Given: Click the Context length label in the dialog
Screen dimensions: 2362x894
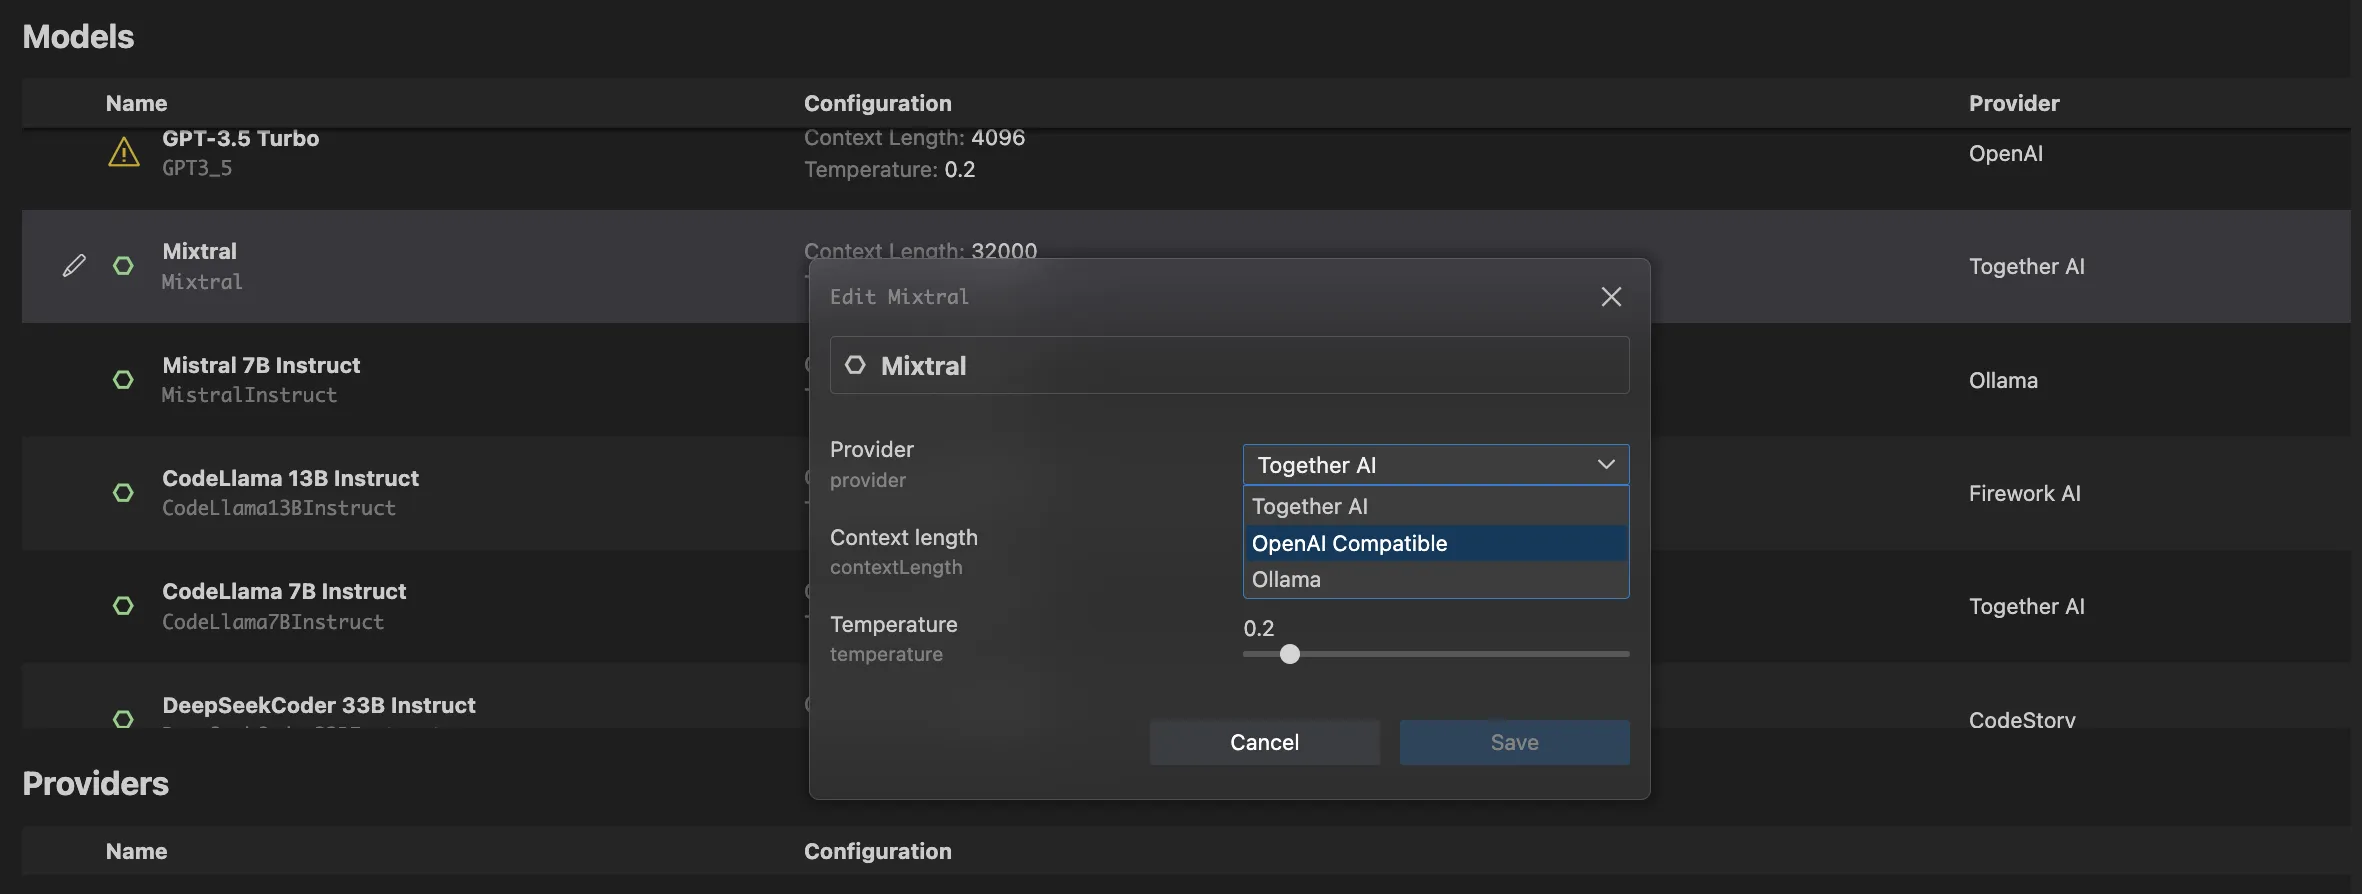Looking at the screenshot, I should click(x=904, y=537).
